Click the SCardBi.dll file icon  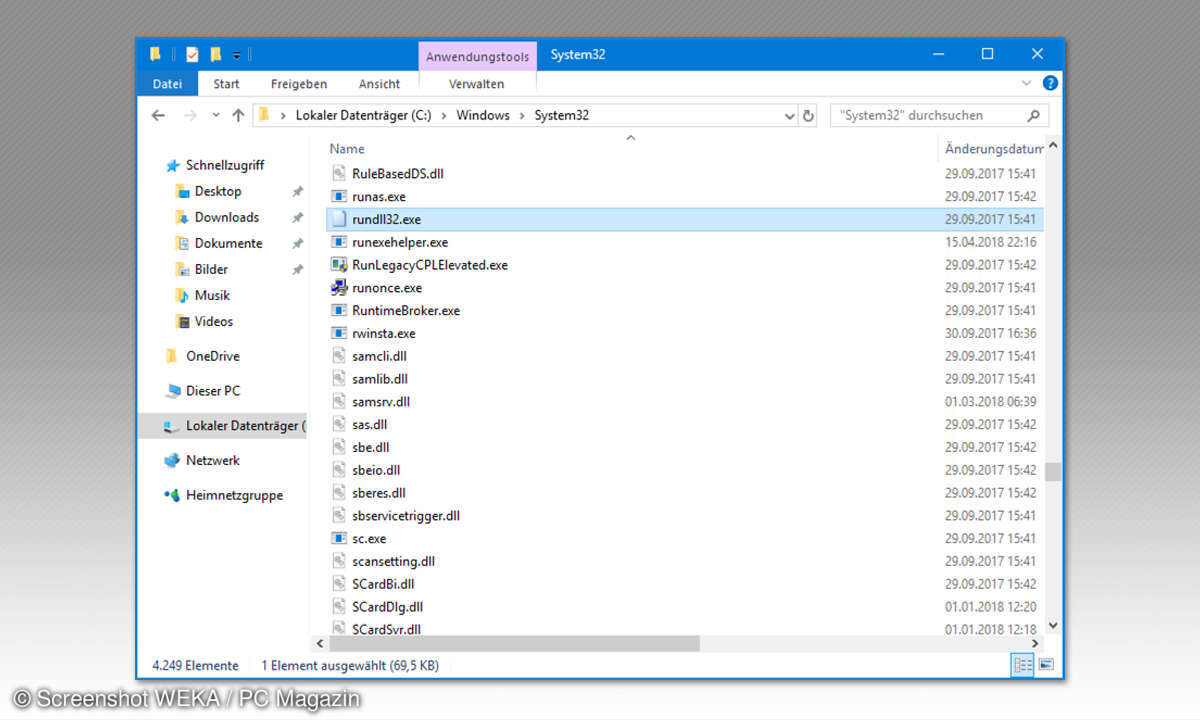[x=339, y=584]
